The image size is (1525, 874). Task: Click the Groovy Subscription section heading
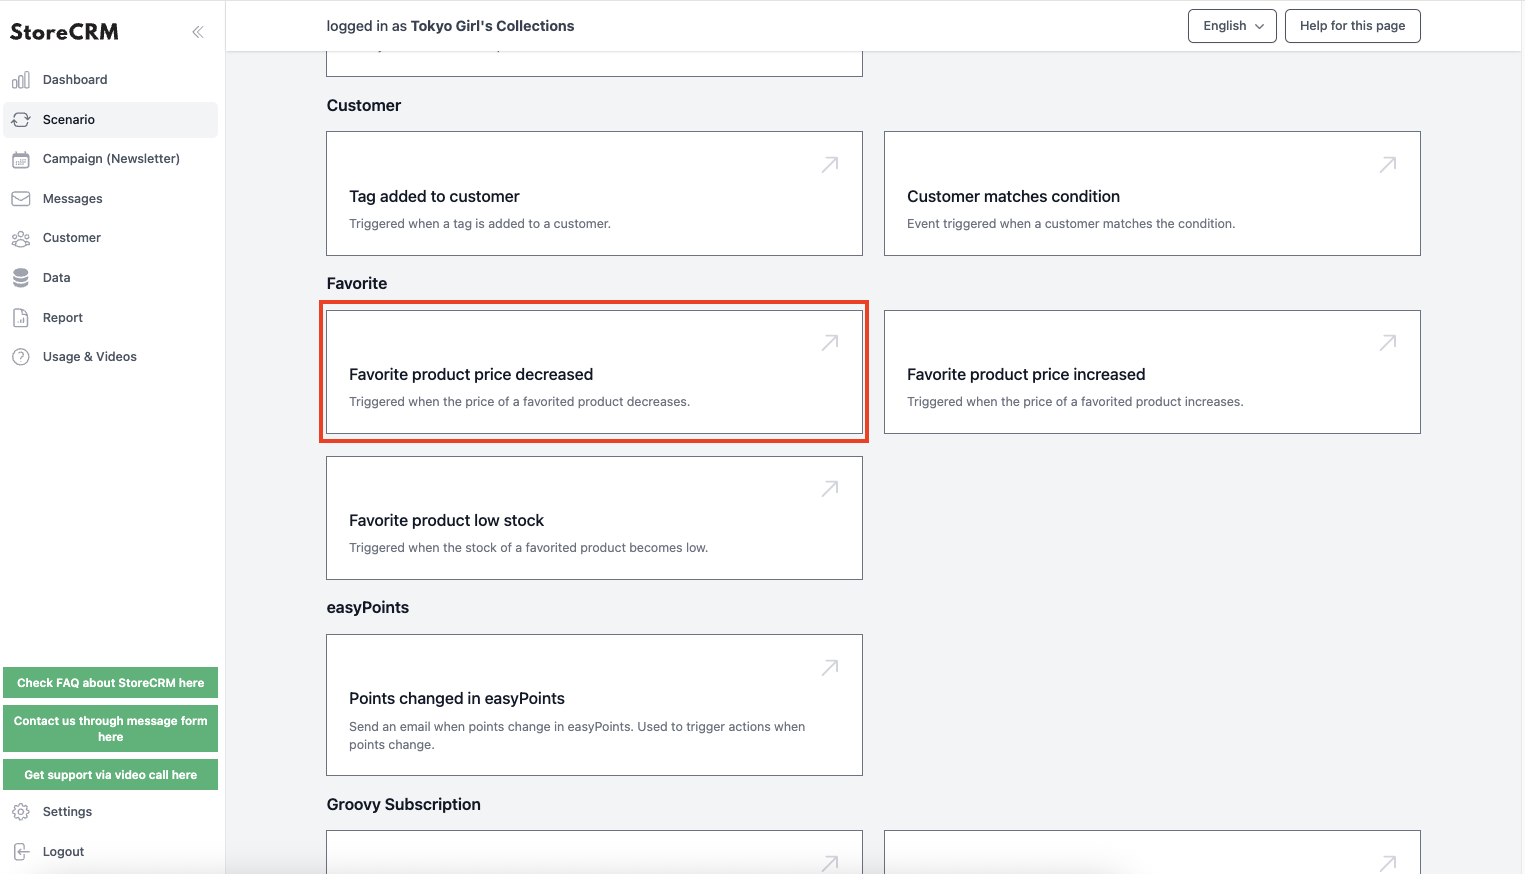pyautogui.click(x=404, y=805)
